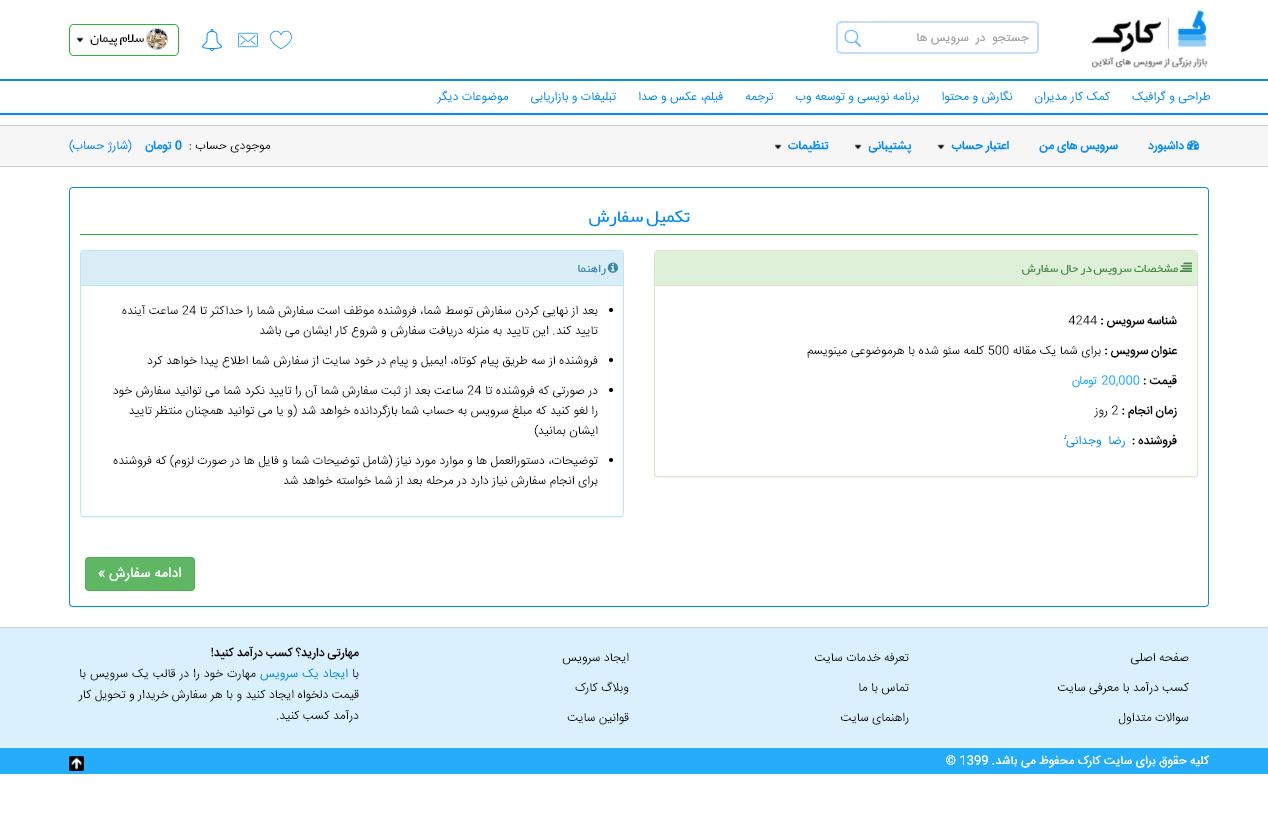Open the راهنمای سایت footer link
This screenshot has height=816, width=1268.
[x=874, y=718]
